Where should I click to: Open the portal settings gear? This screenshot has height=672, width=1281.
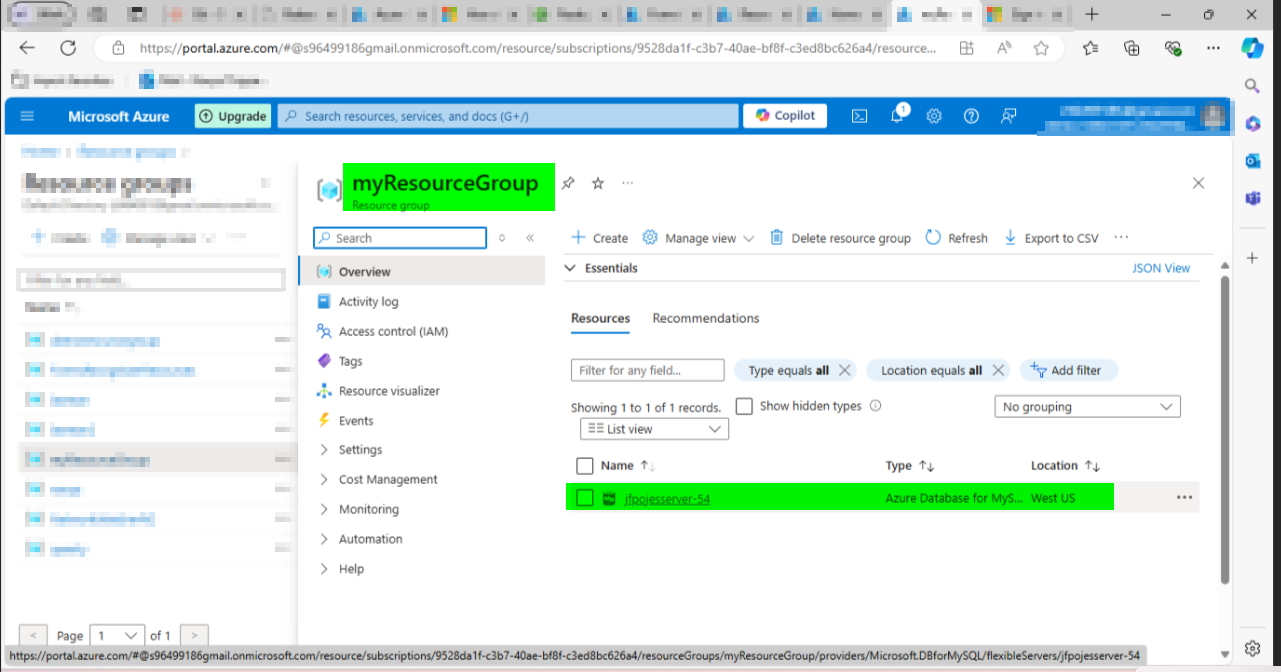[933, 115]
